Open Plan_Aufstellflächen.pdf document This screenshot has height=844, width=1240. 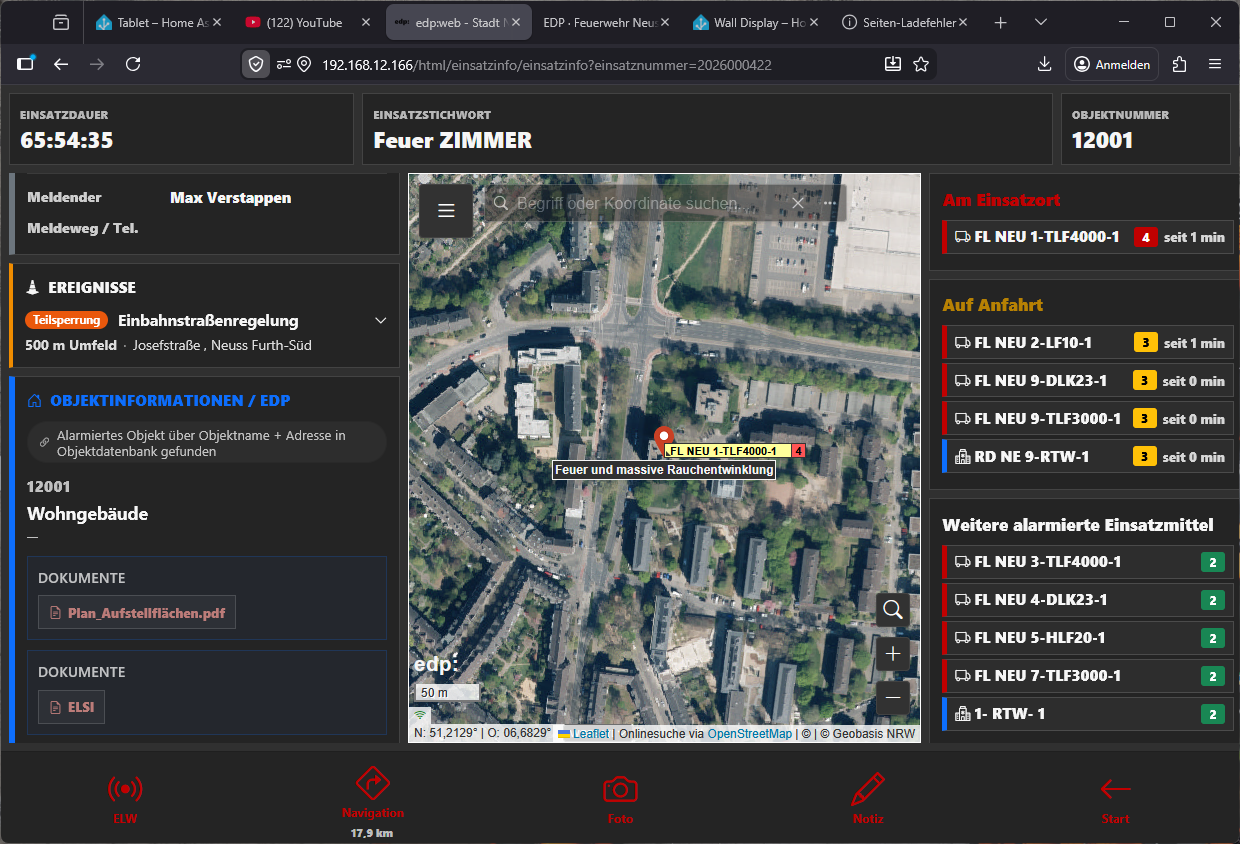[x=137, y=613]
